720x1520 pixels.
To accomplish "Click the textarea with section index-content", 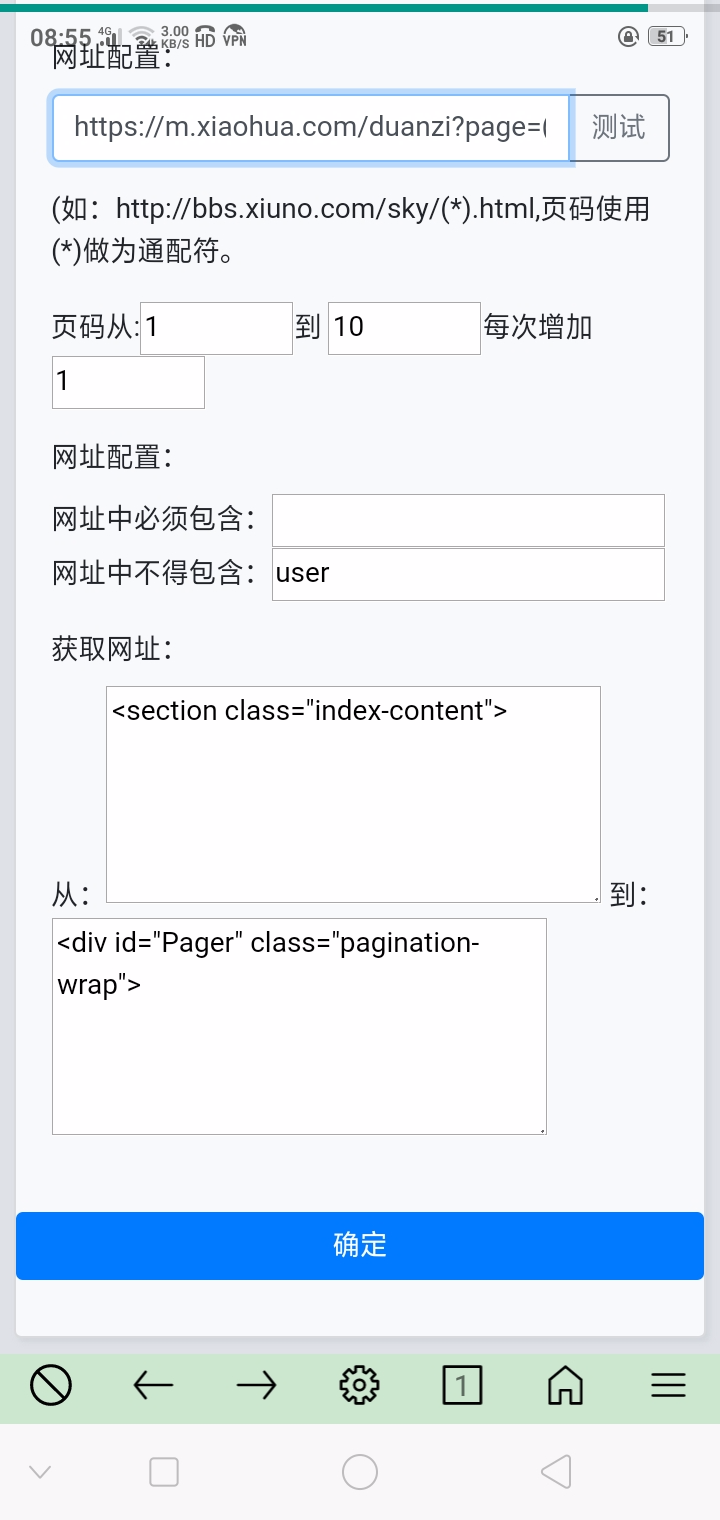I will coord(353,794).
